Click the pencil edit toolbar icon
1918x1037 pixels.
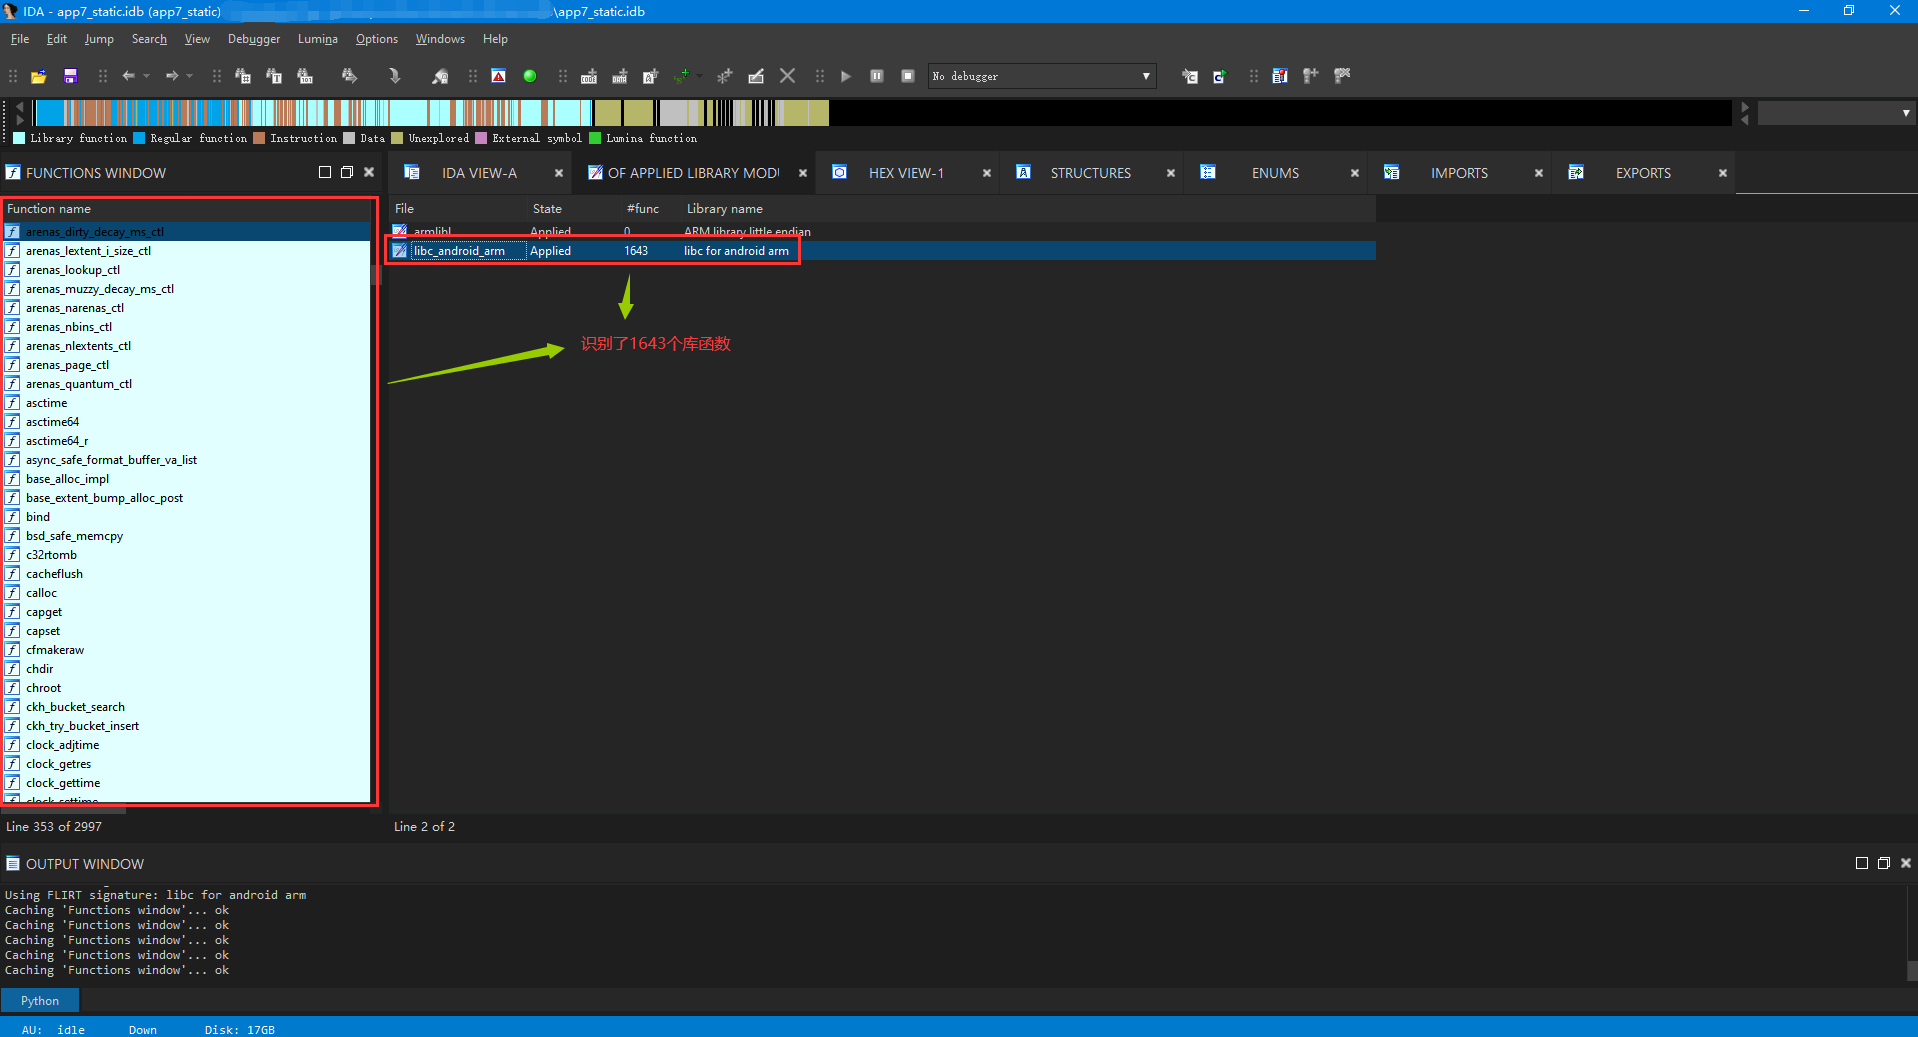[757, 76]
